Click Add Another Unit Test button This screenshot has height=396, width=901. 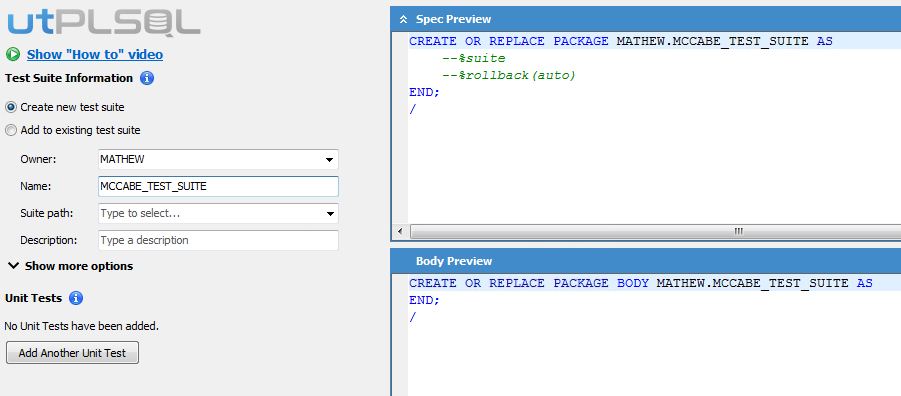pos(72,353)
